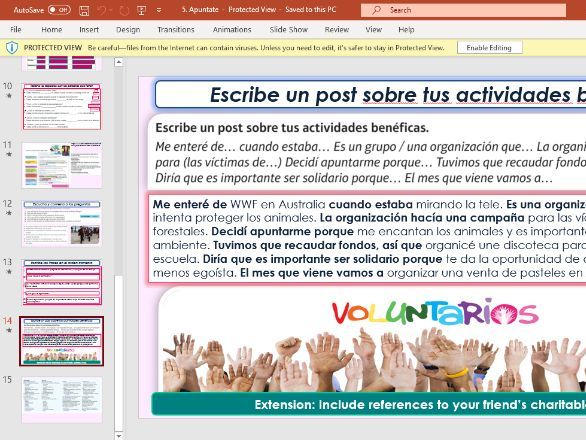Click slide 11 animation star icon
This screenshot has height=440, width=586.
coord(9,154)
